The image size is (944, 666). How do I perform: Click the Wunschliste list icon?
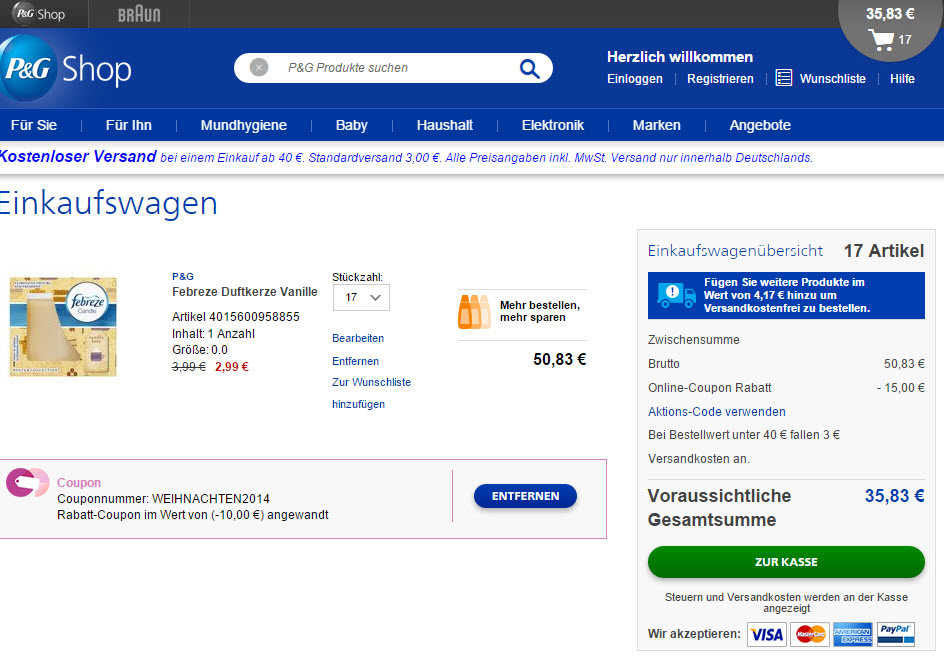tap(783, 78)
